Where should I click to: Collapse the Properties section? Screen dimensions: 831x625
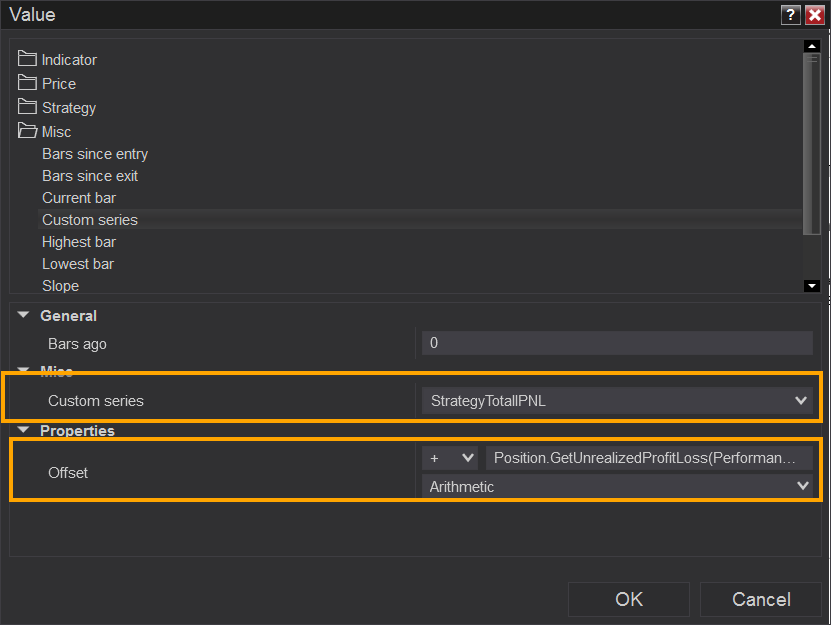pyautogui.click(x=23, y=431)
